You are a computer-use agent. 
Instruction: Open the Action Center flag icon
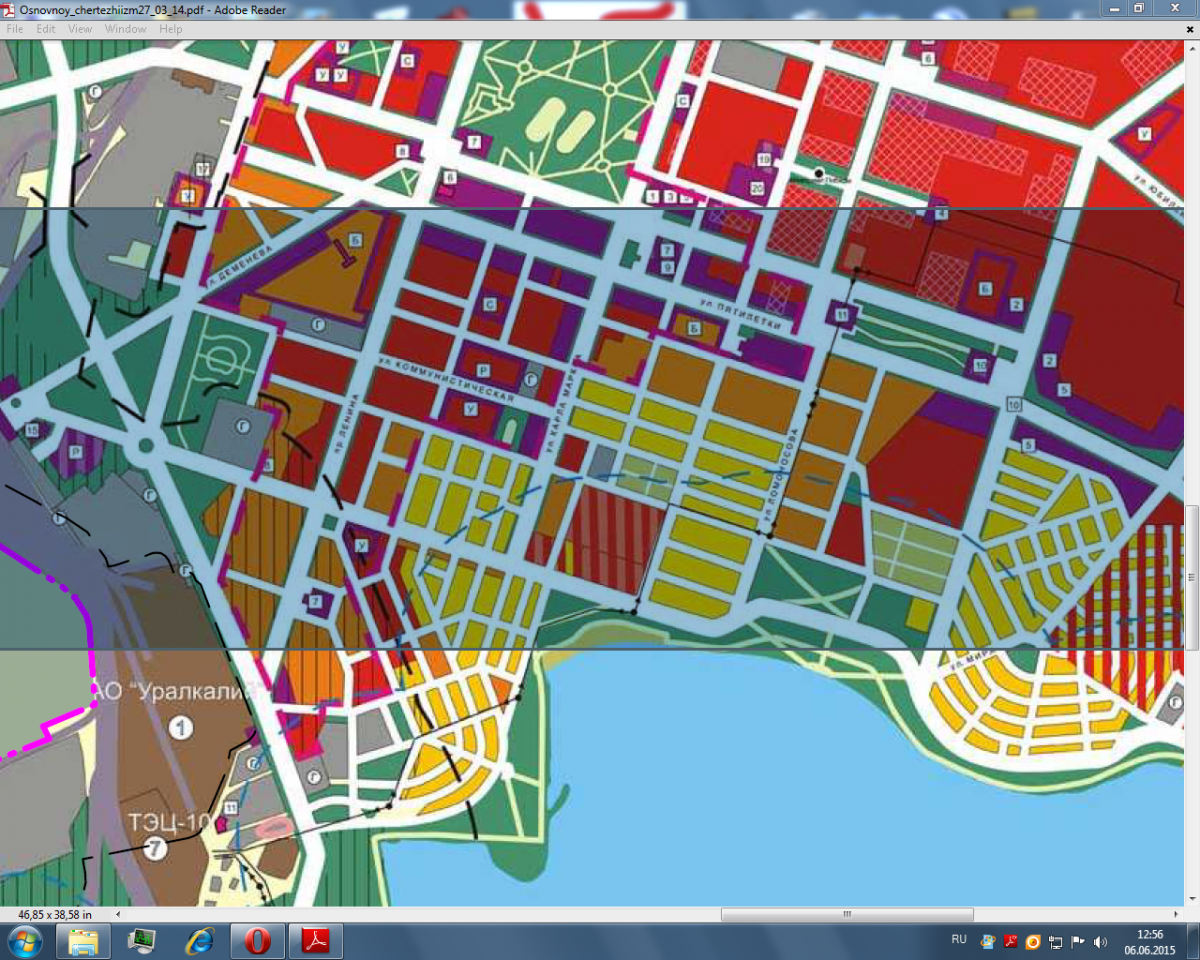1078,941
